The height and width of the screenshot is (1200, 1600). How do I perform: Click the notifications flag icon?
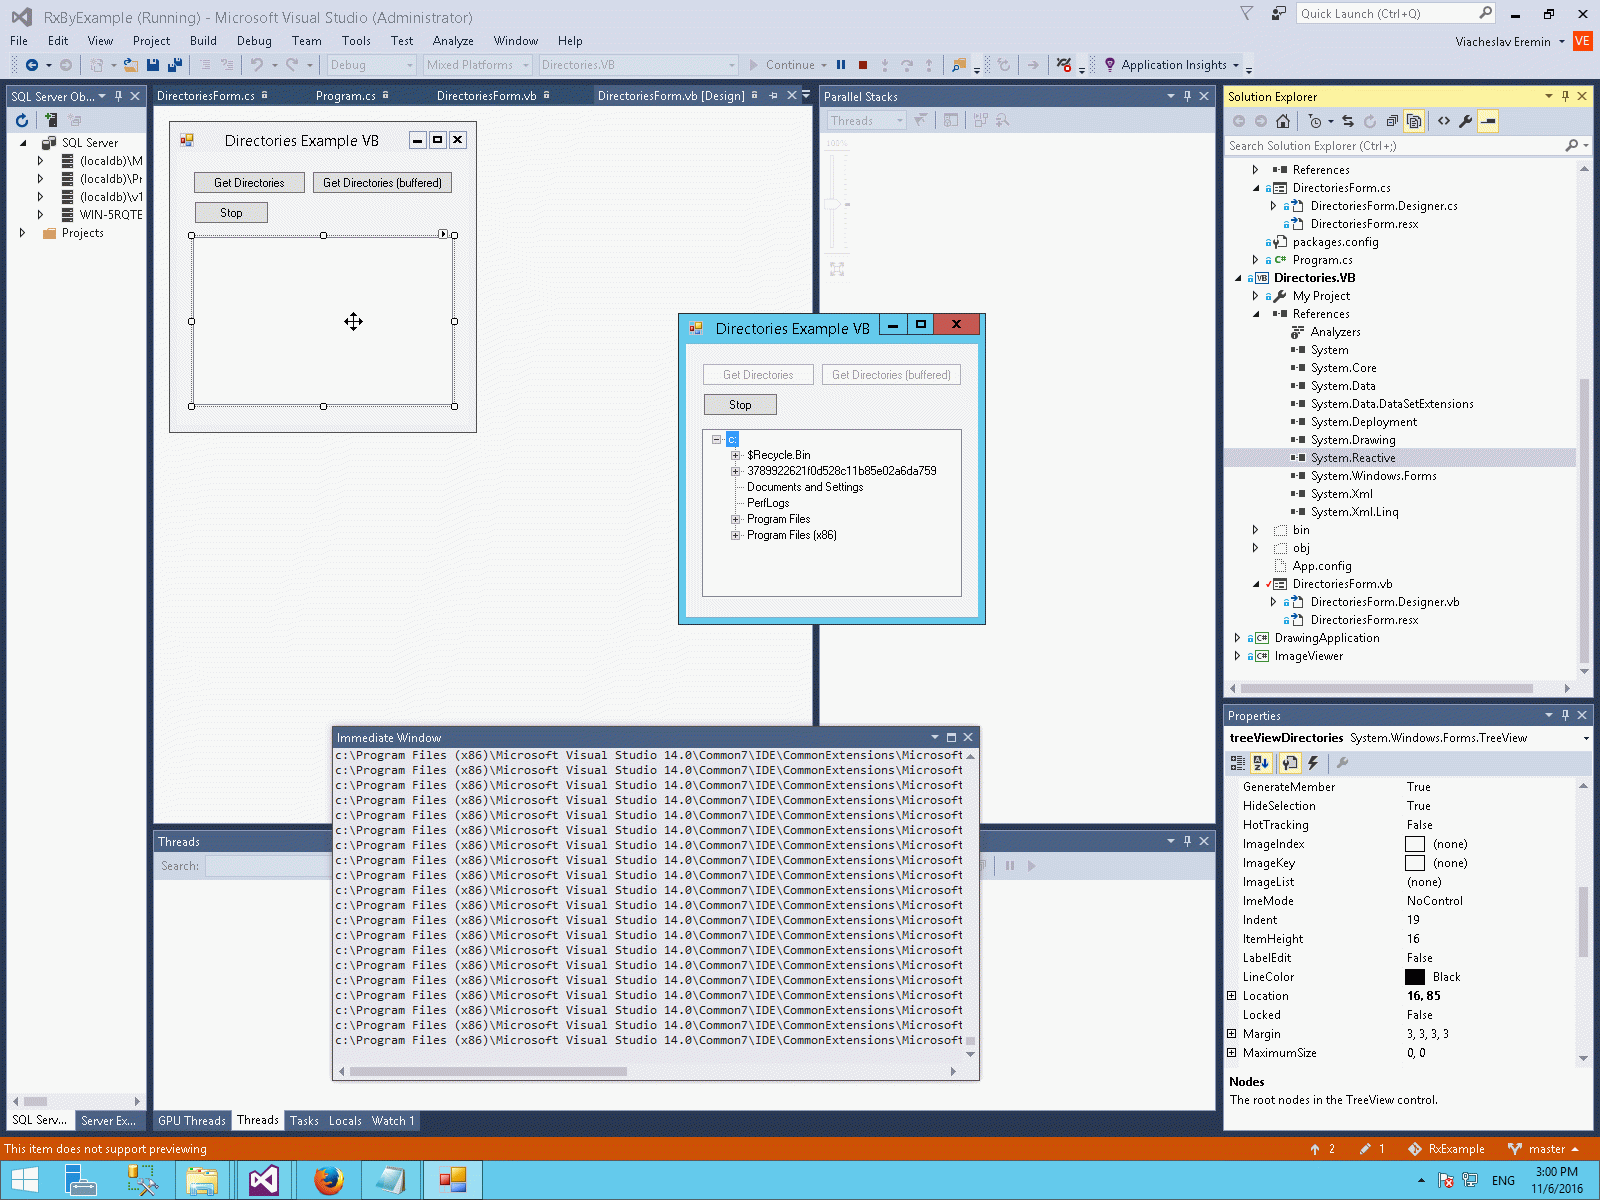click(1246, 14)
